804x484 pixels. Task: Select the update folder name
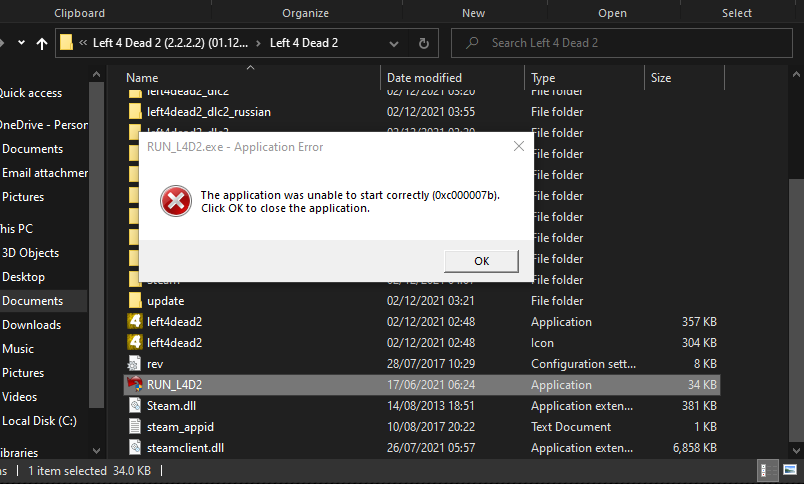coord(166,301)
